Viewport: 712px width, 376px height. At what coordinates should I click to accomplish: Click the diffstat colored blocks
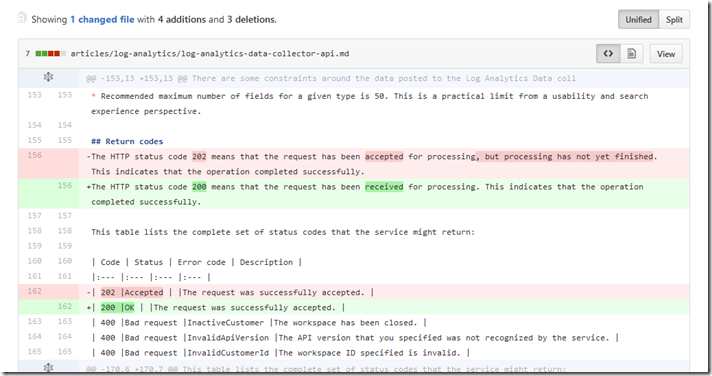click(50, 54)
